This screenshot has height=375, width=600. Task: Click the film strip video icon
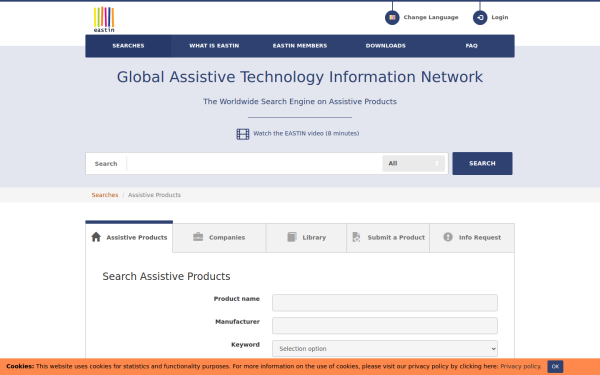(243, 134)
